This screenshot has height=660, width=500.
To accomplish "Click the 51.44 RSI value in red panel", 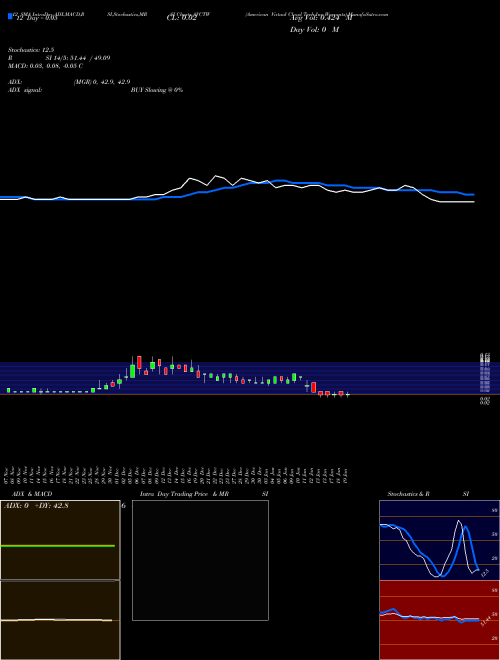I will pyautogui.click(x=486, y=621).
